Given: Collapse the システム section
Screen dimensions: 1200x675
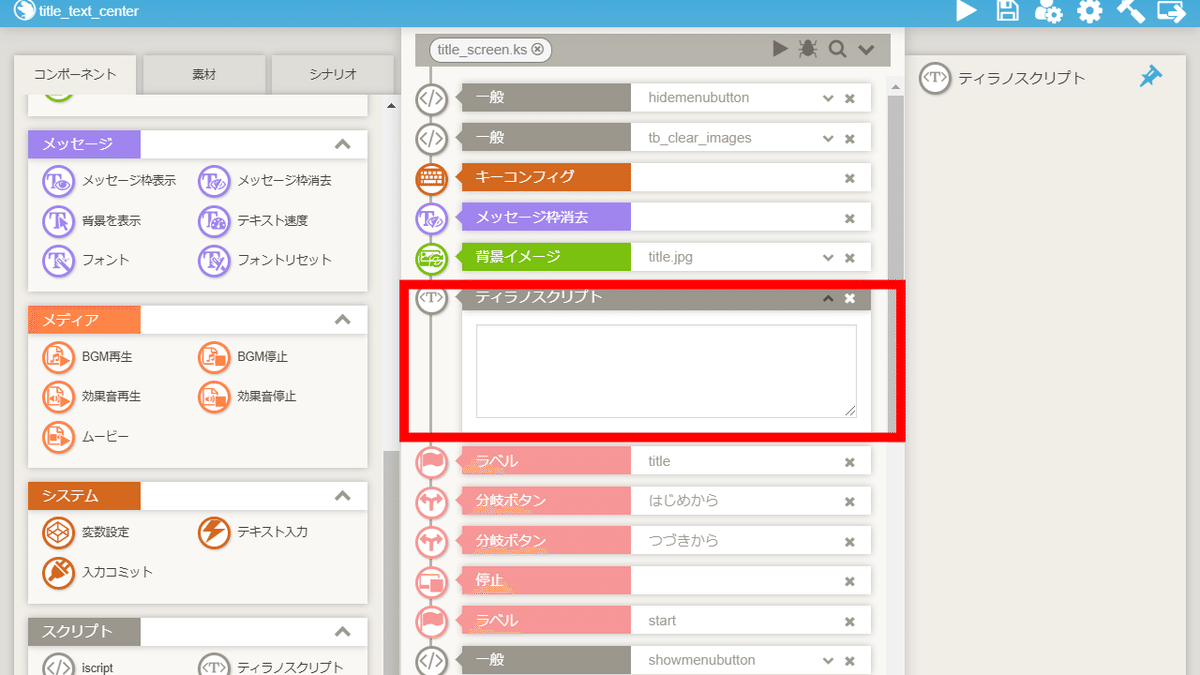Looking at the screenshot, I should (x=343, y=496).
